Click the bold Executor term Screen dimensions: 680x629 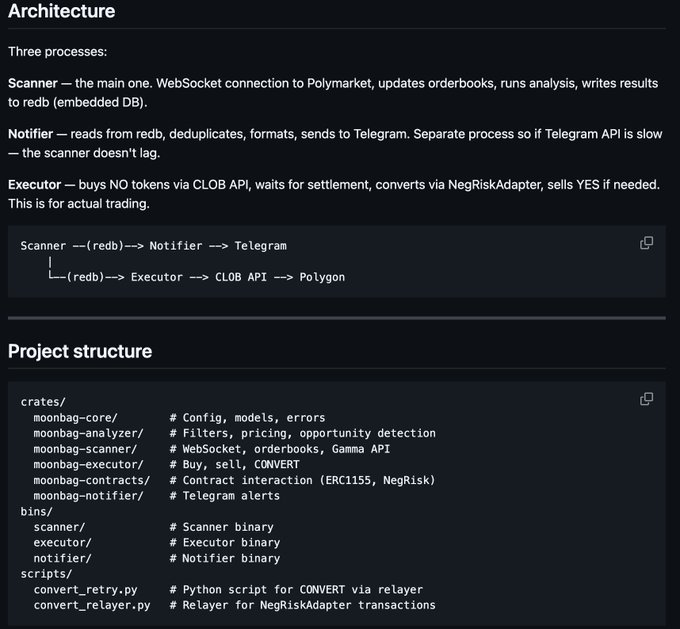pyautogui.click(x=34, y=185)
